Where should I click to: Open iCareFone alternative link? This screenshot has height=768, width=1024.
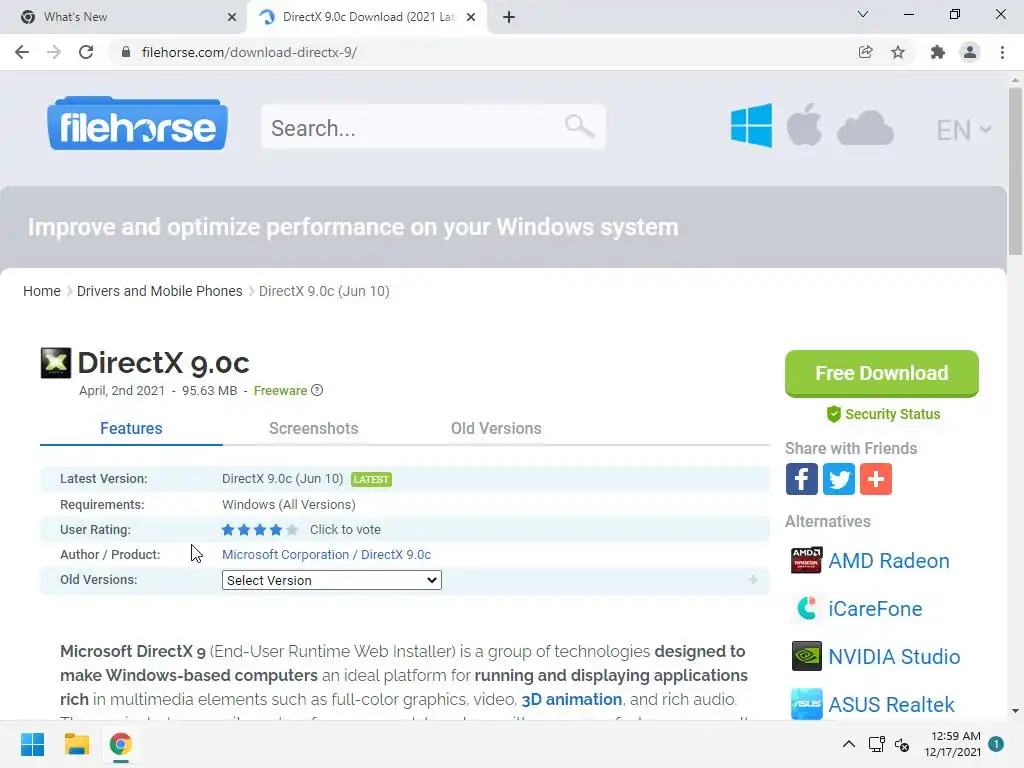875,609
